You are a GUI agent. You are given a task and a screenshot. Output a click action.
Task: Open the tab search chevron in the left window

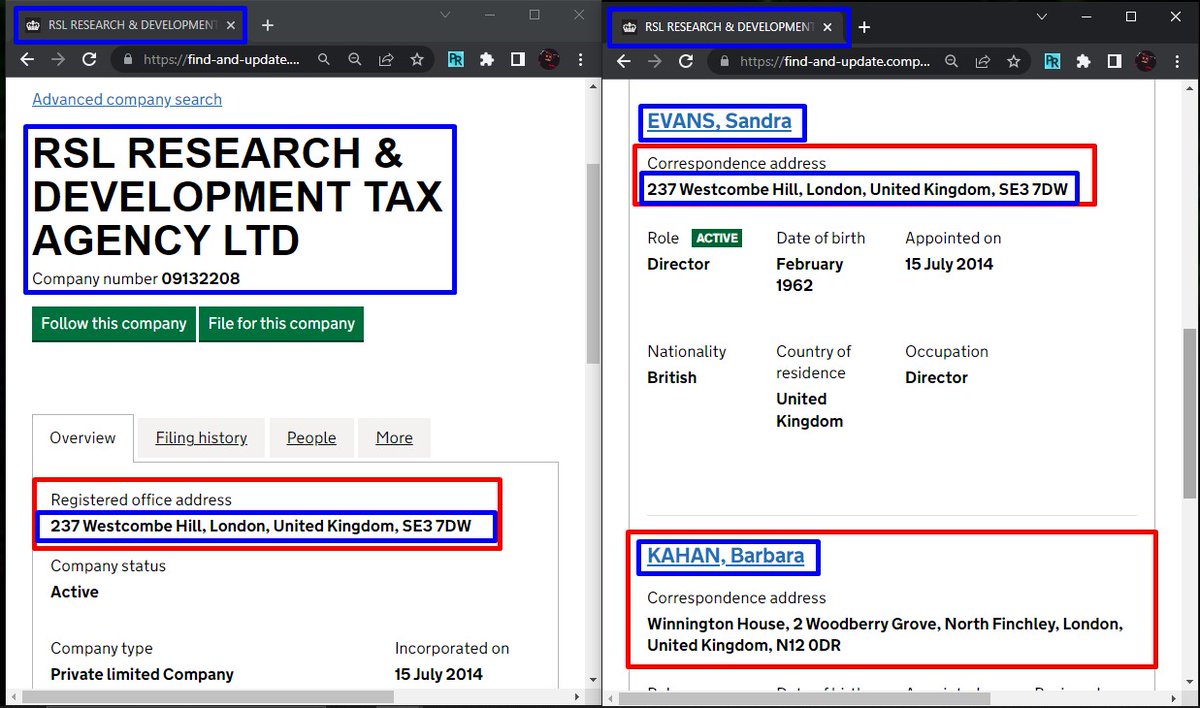[x=445, y=15]
